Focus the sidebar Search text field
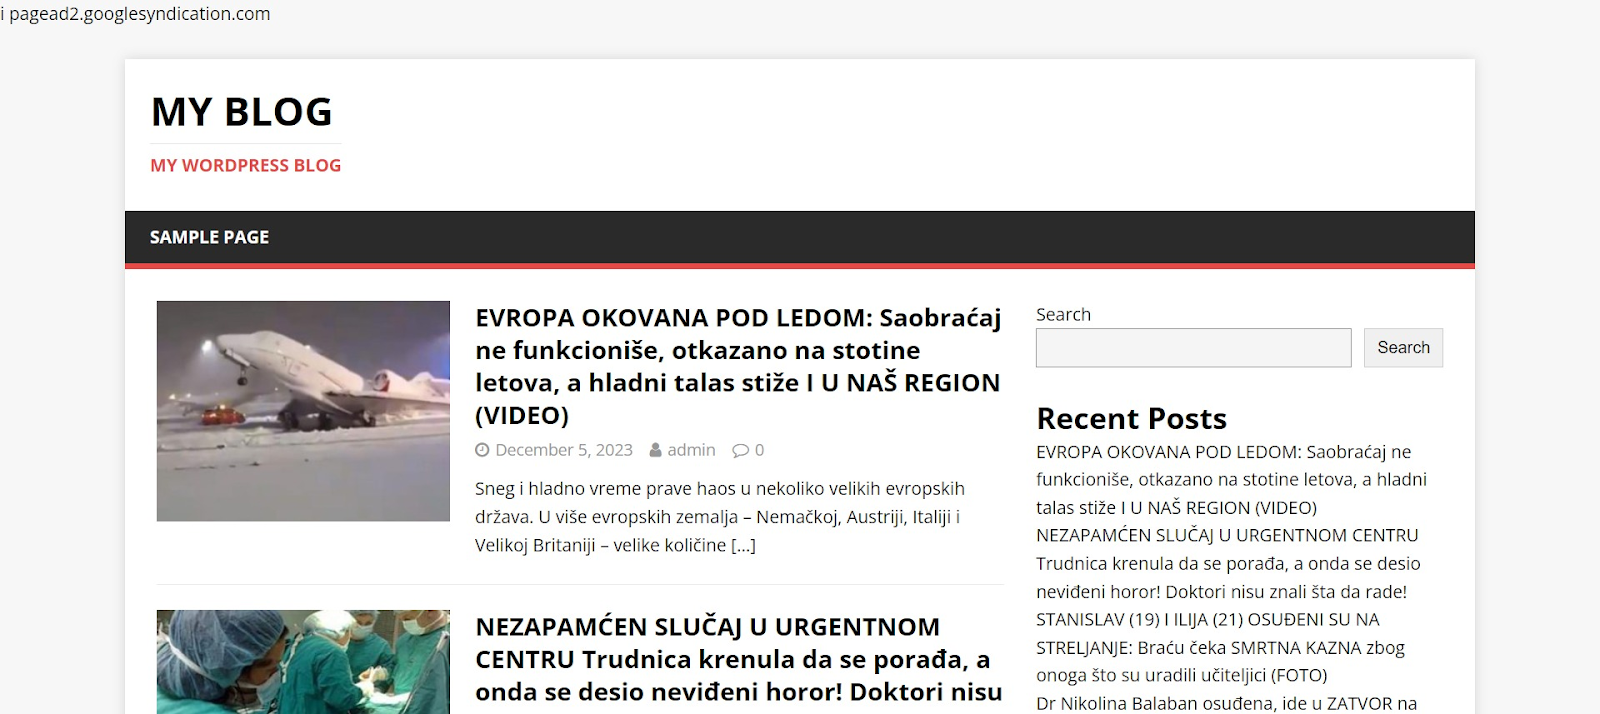The height and width of the screenshot is (714, 1600). 1194,348
